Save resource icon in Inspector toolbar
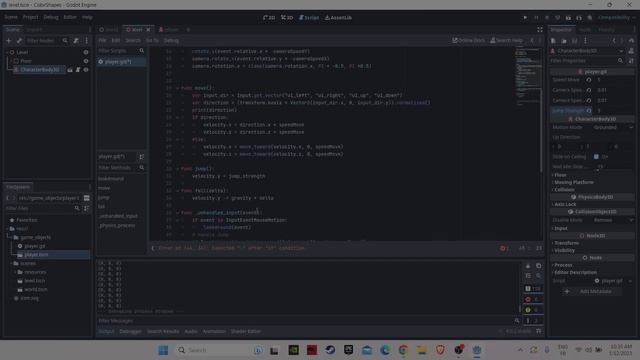The width and height of the screenshot is (640, 360). [x=574, y=41]
